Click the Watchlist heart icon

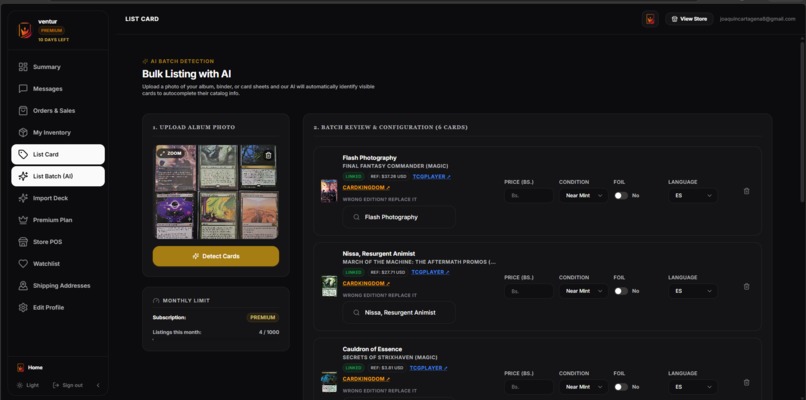[x=23, y=264]
